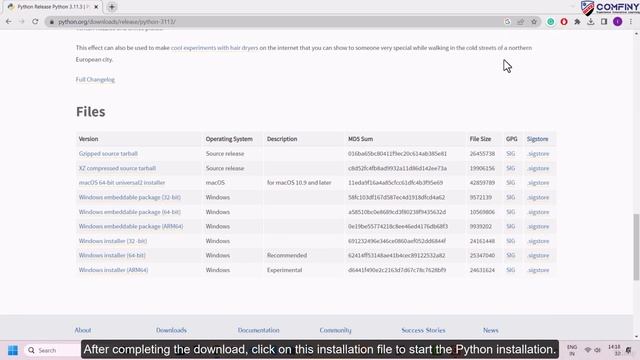The height and width of the screenshot is (360, 640).
Task: Download macOS 64-bit universal2 installer
Action: tap(122, 182)
